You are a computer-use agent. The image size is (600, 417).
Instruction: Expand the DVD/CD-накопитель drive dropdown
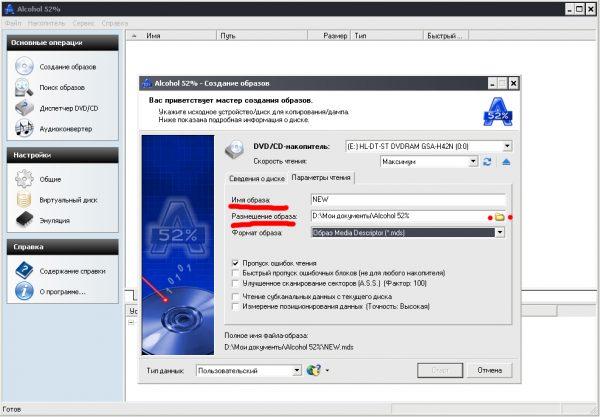click(507, 146)
